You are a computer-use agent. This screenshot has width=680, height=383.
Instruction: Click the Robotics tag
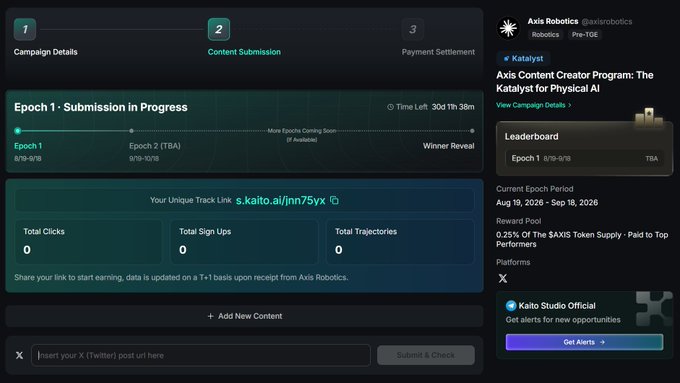click(x=545, y=35)
